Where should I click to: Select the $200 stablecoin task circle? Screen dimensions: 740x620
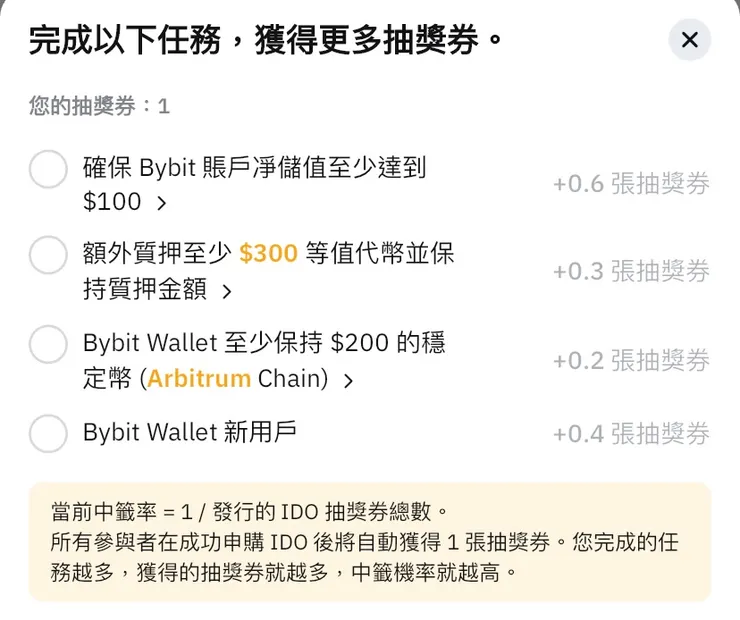click(48, 344)
